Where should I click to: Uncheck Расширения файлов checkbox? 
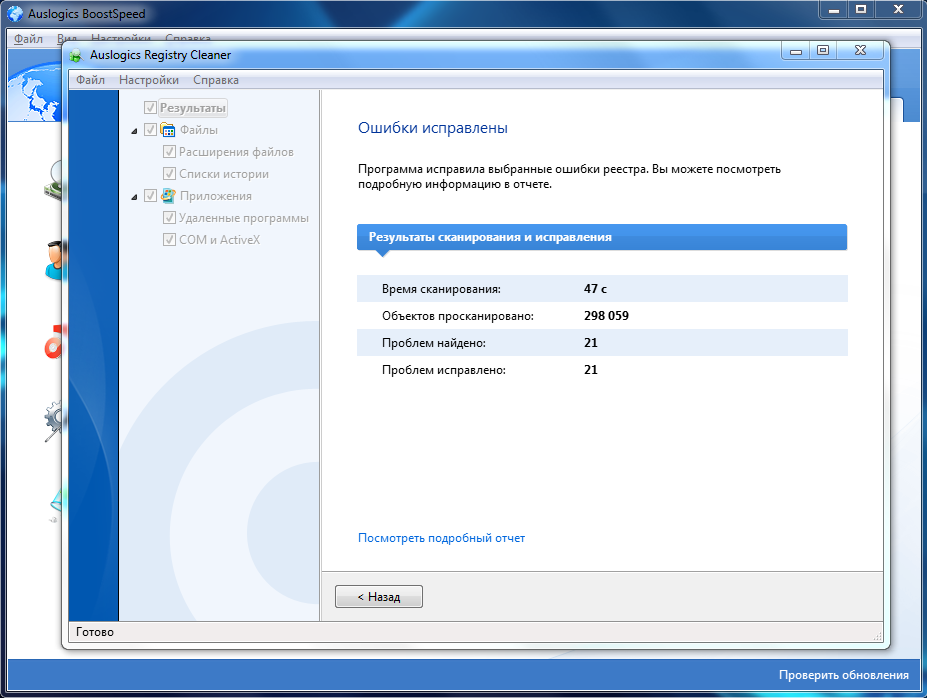point(169,152)
